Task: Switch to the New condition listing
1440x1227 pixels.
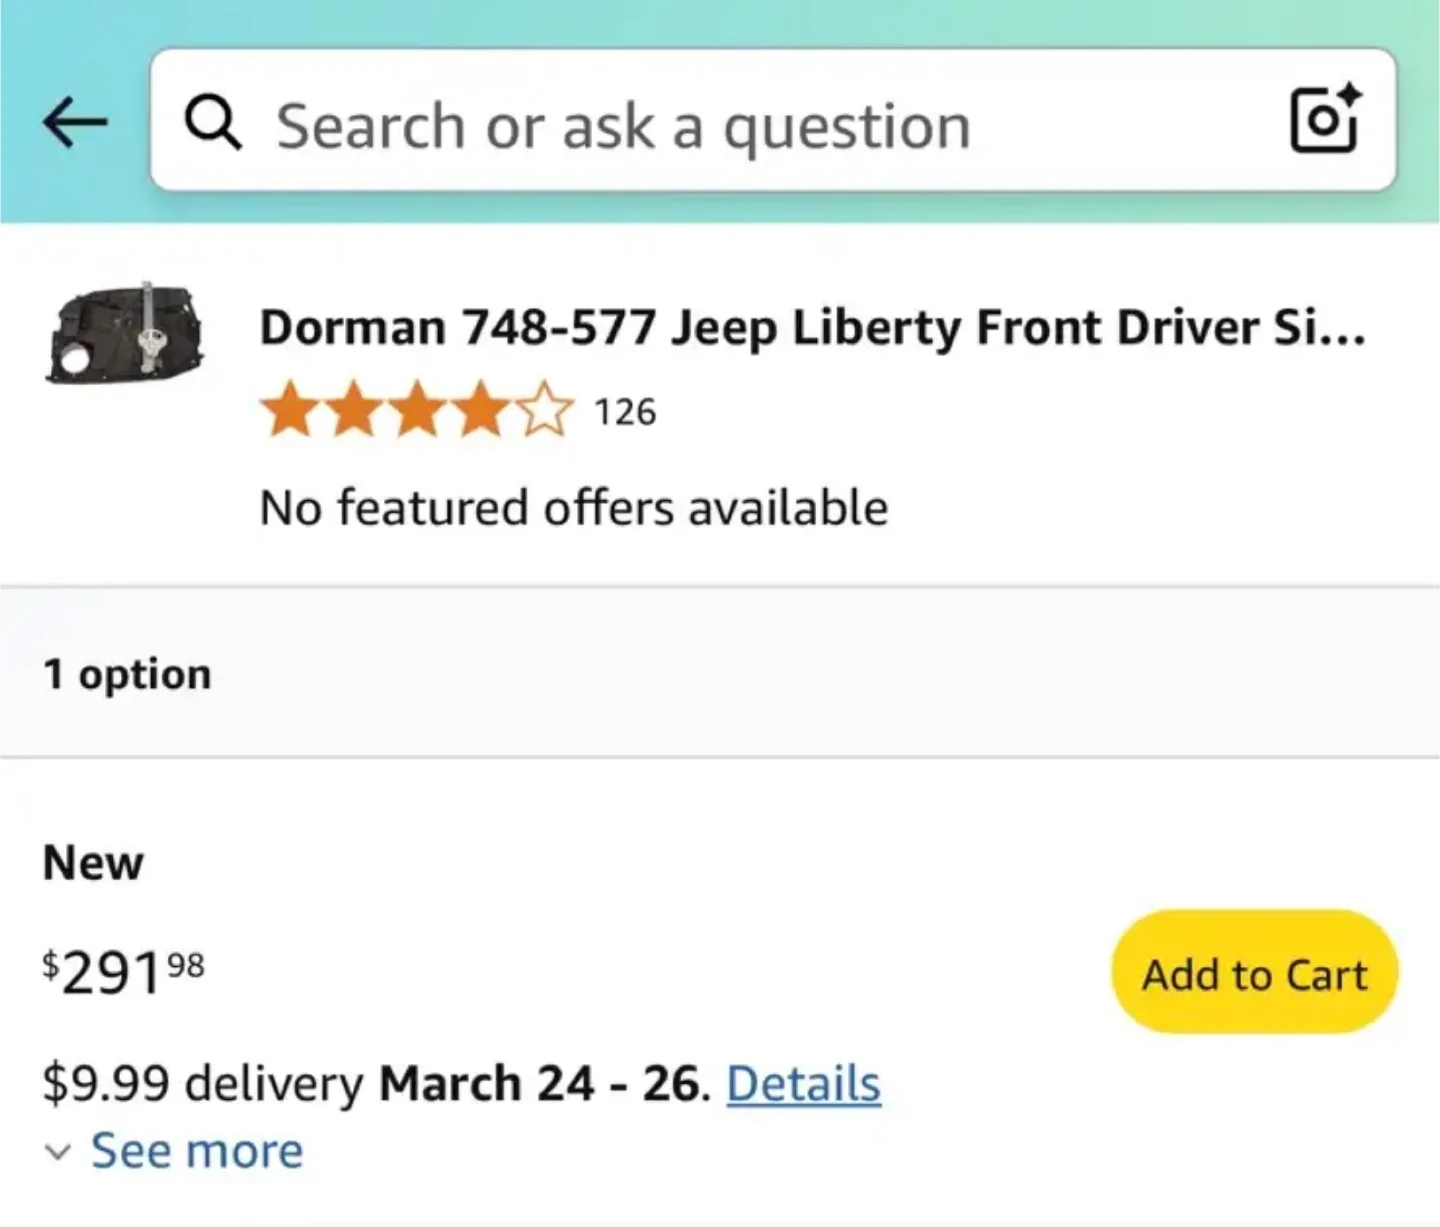Action: coord(92,861)
